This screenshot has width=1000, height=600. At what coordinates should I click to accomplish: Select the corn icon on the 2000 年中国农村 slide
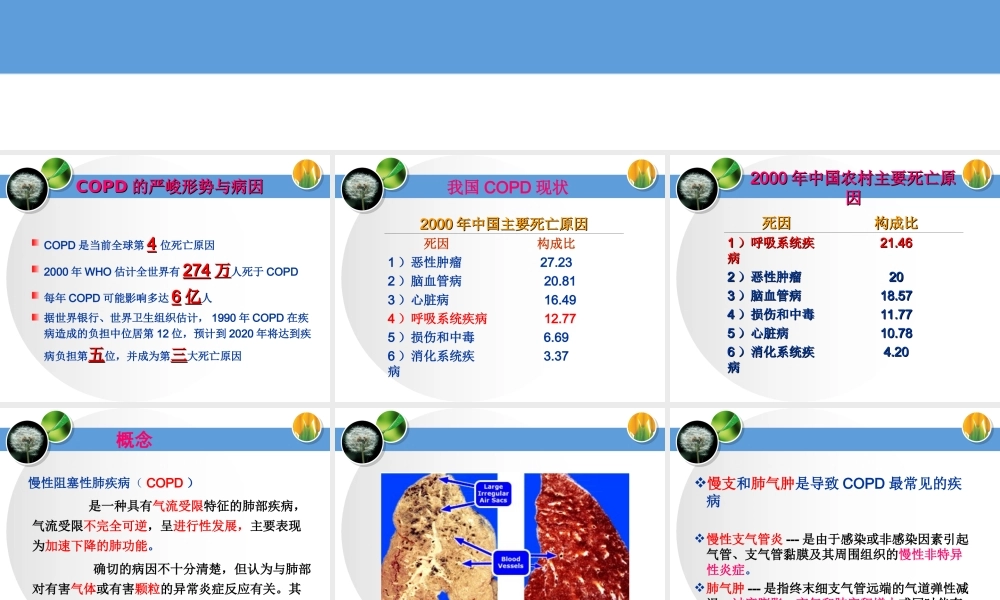pyautogui.click(x=977, y=174)
